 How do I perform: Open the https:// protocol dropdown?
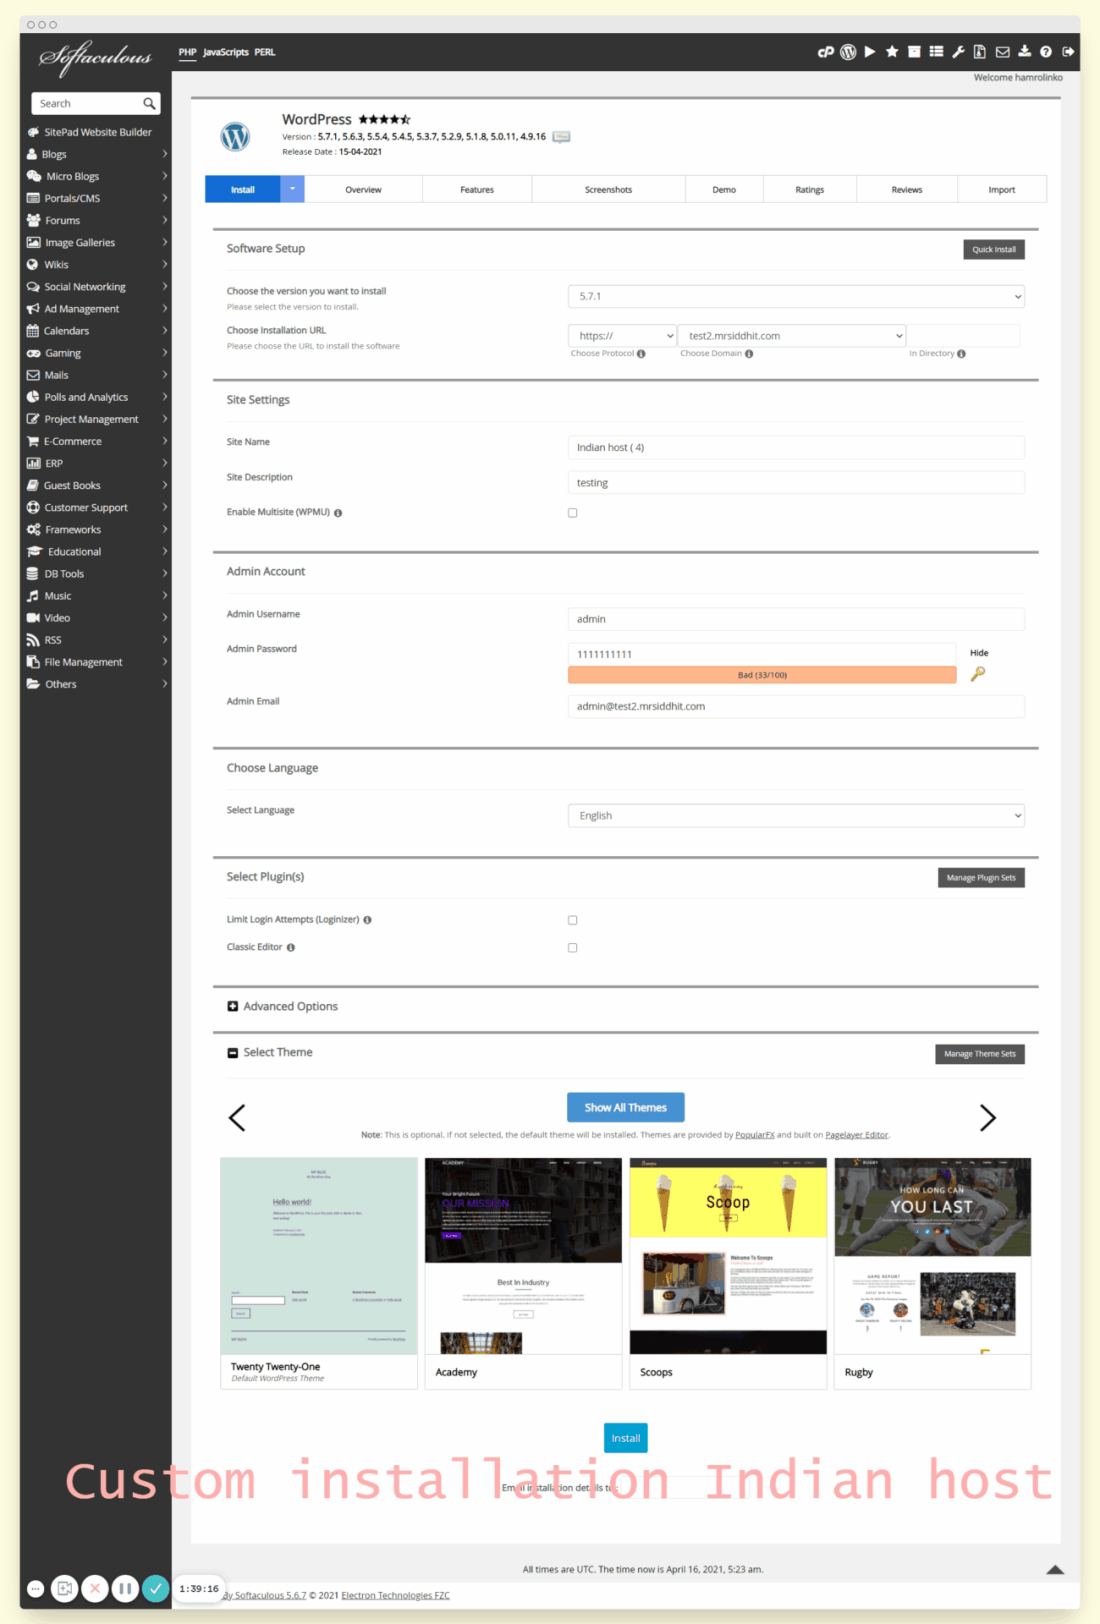(622, 336)
